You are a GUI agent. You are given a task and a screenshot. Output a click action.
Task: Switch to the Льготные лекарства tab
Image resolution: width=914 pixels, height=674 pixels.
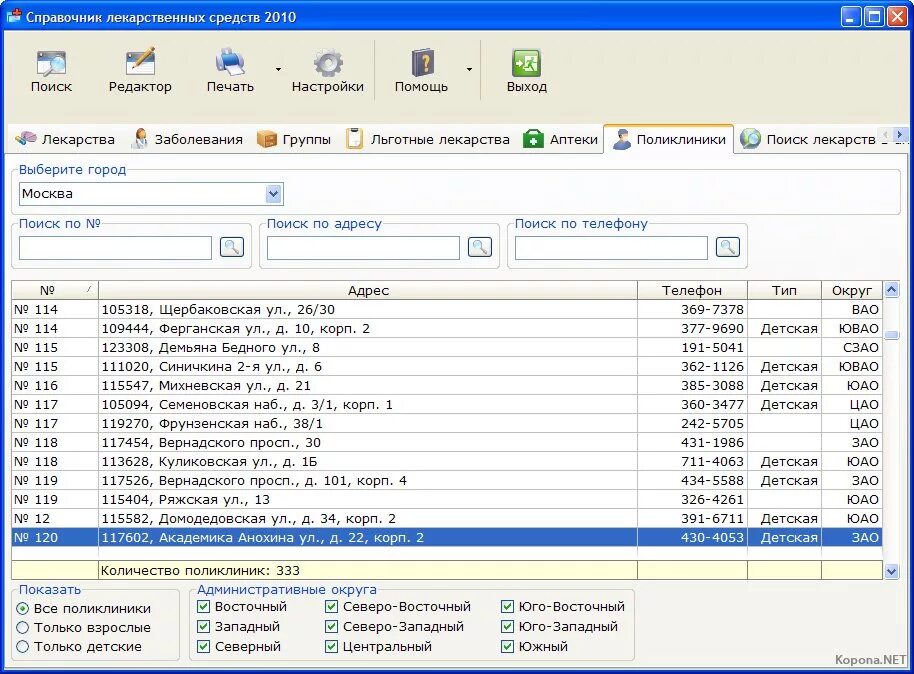(428, 139)
